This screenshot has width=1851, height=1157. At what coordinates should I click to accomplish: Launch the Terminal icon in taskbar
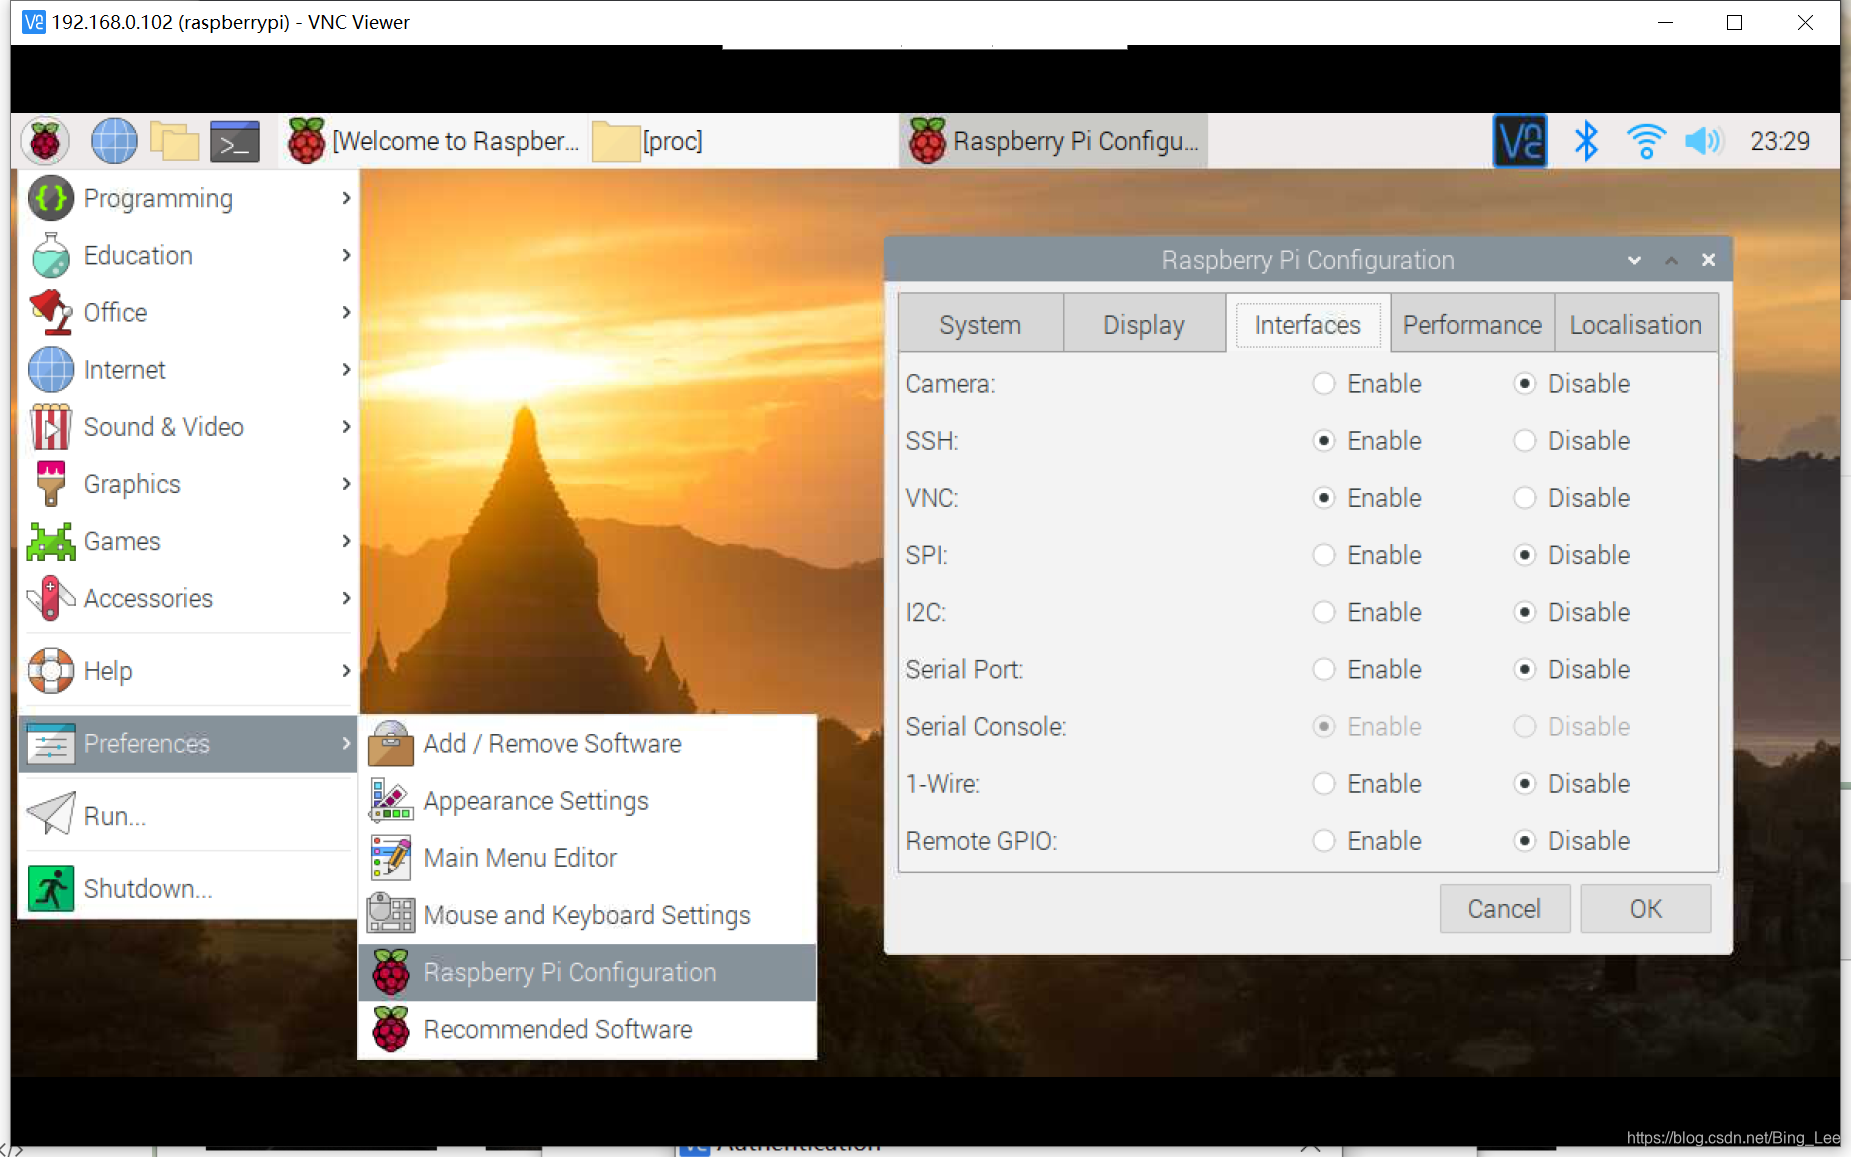(235, 141)
